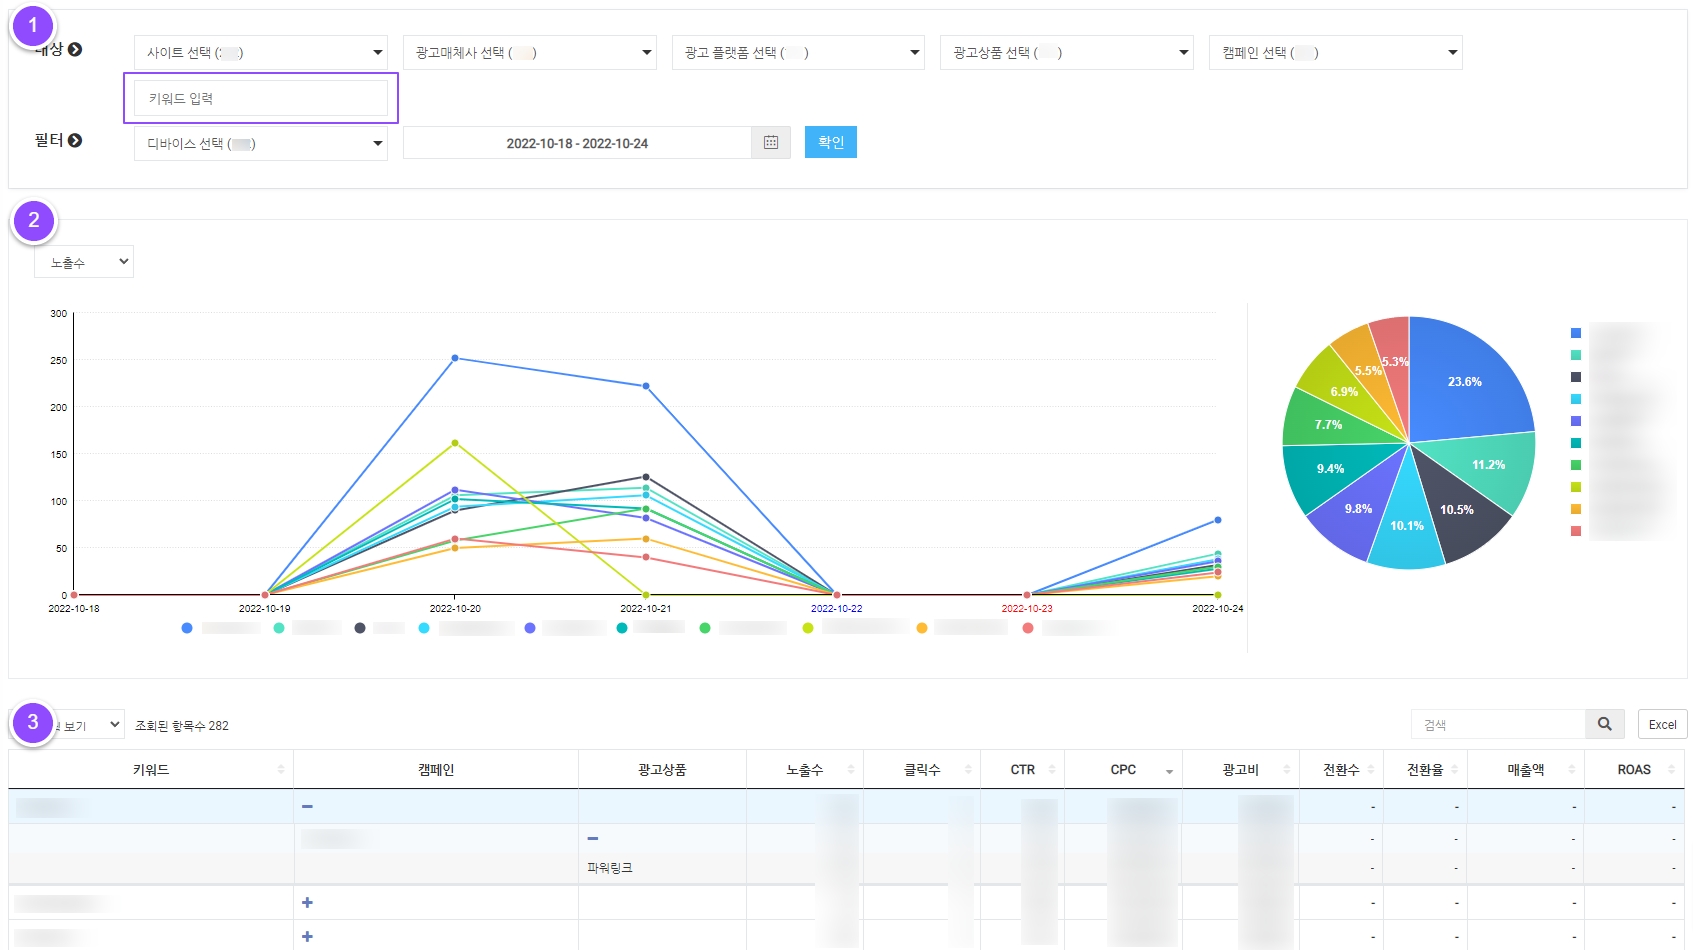Open the 노출수 chart metric dropdown
The image size is (1693, 950).
(84, 262)
